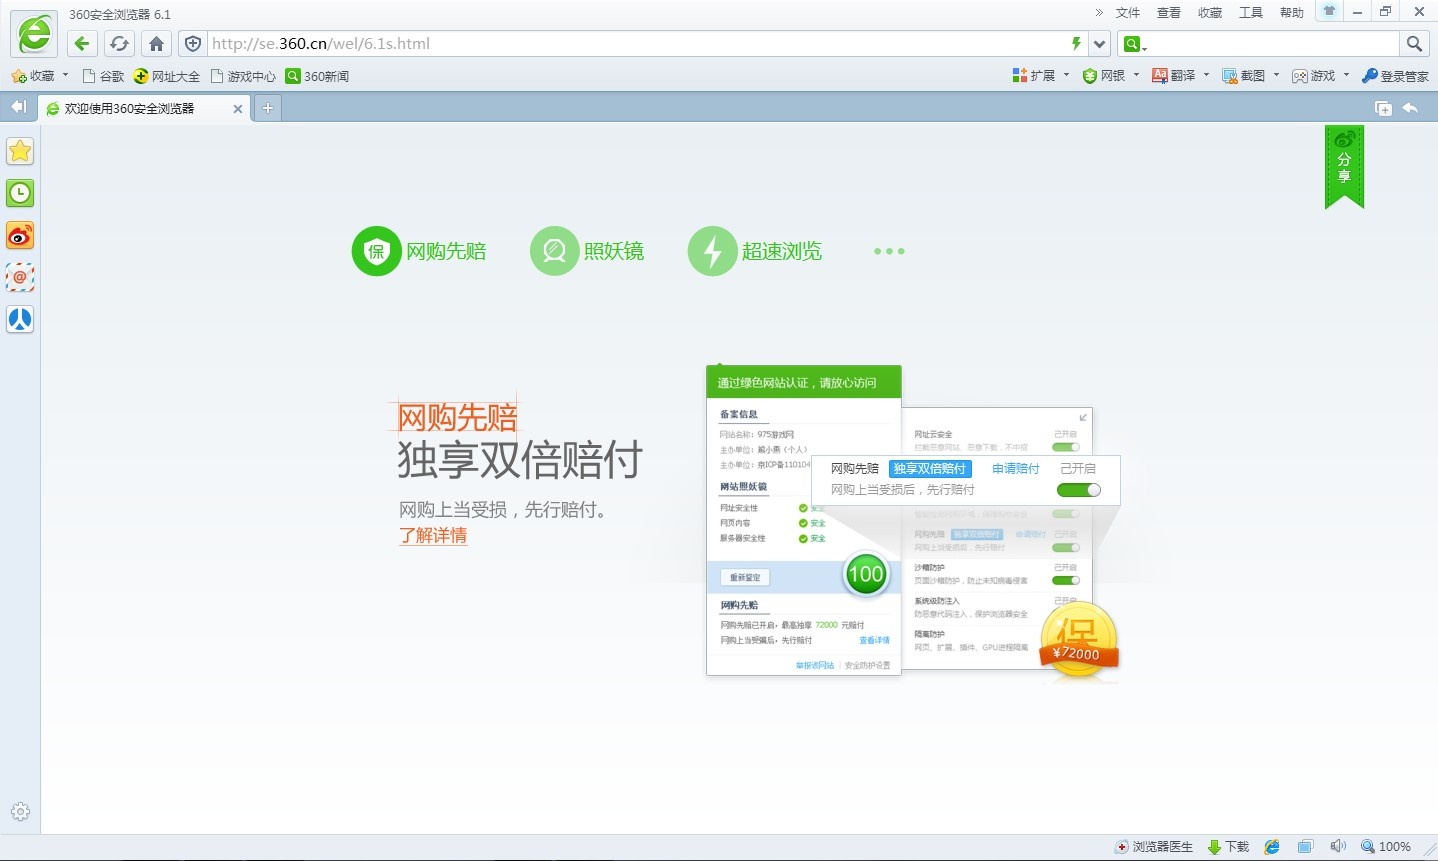Open the 360新闻 bookmark
Viewport: 1438px width, 861px height.
[x=317, y=76]
